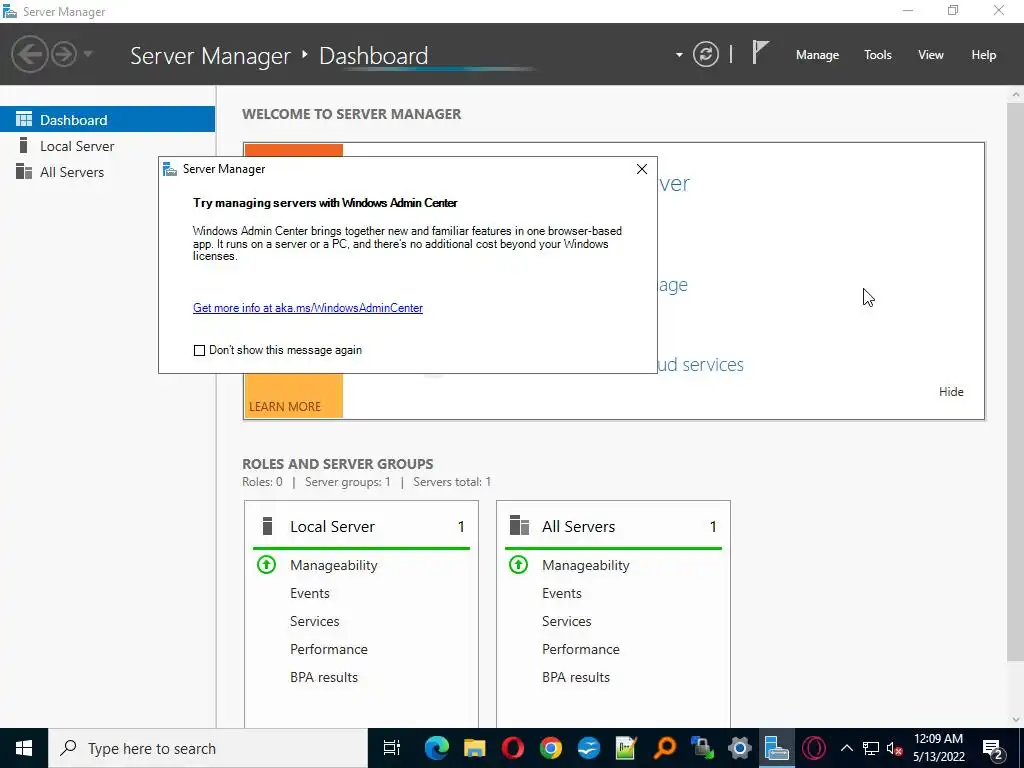
Task: Open the Action Center notifications icon
Action: point(993,748)
